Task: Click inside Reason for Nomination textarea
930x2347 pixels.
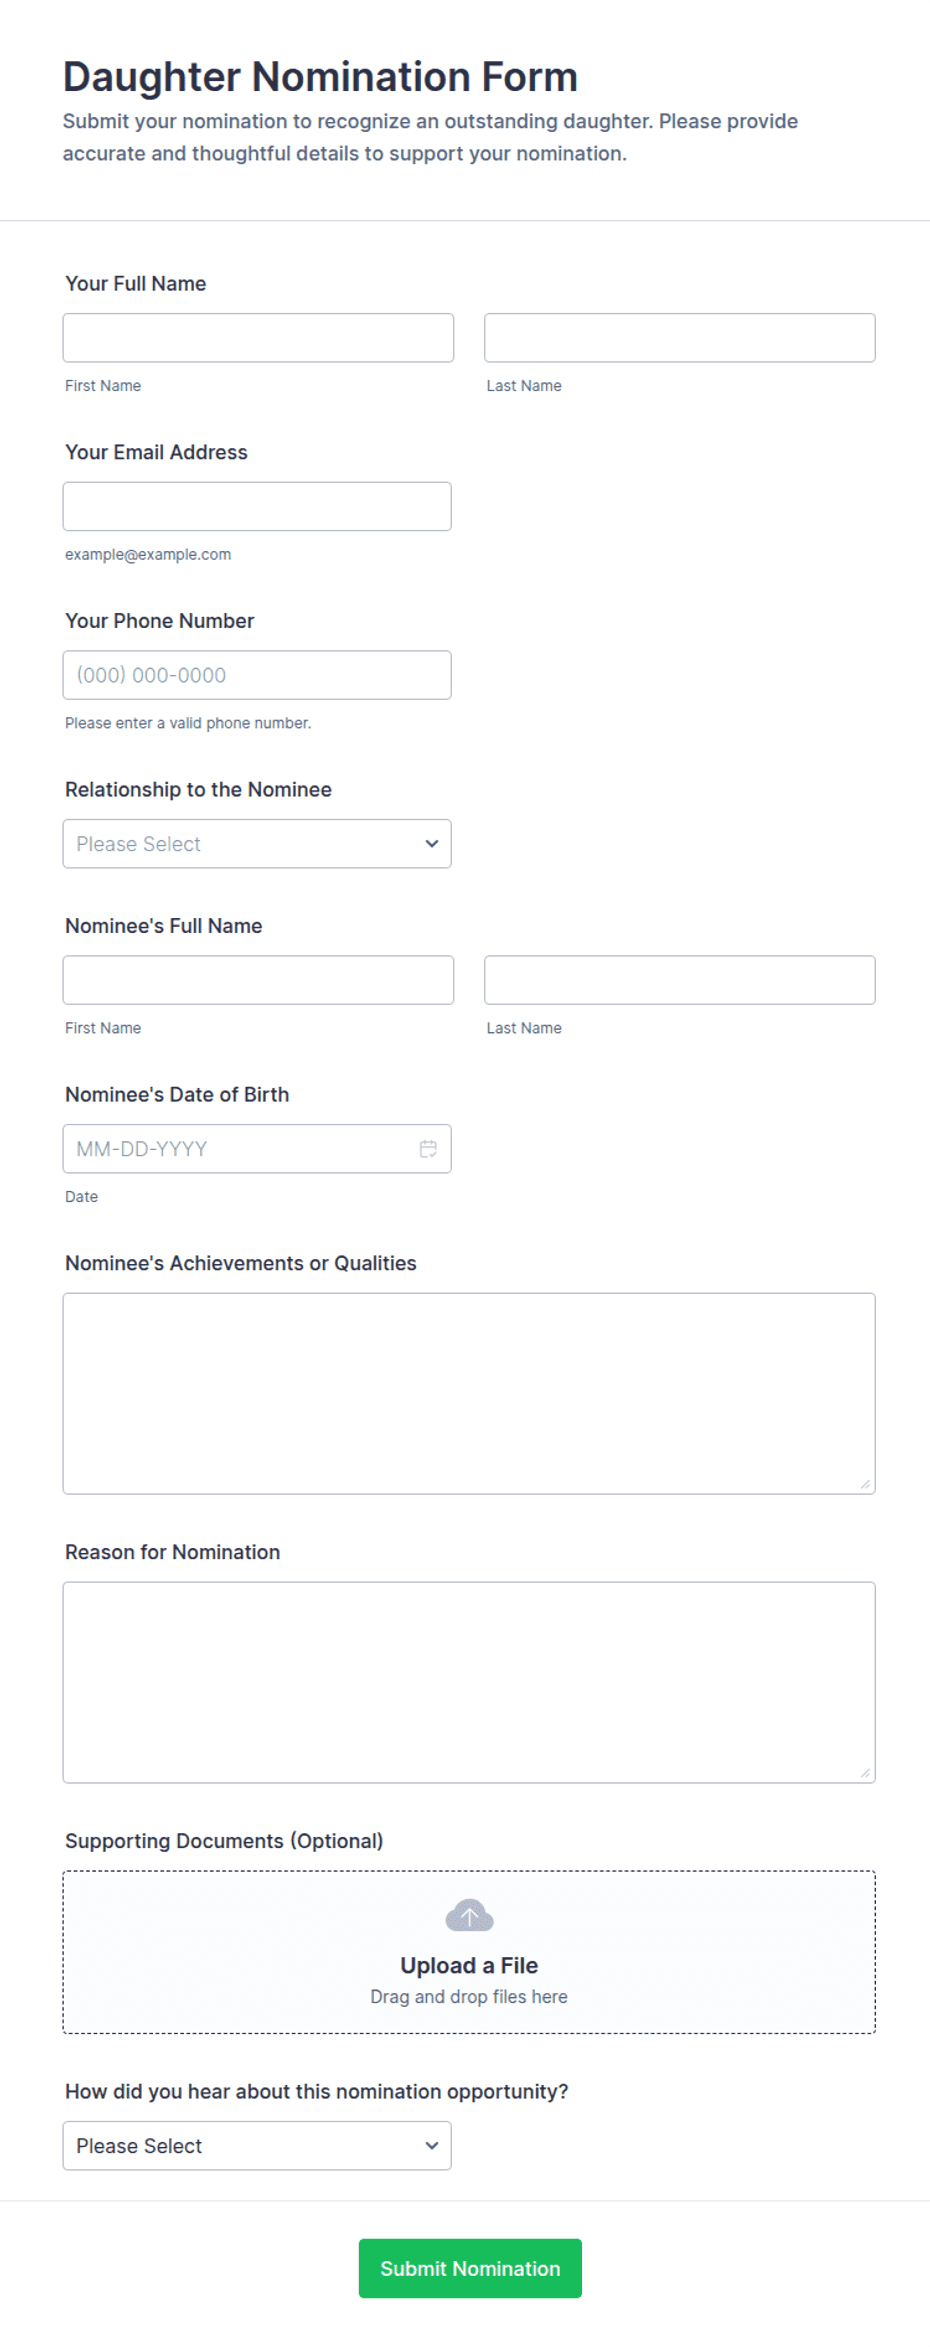Action: [x=469, y=1683]
